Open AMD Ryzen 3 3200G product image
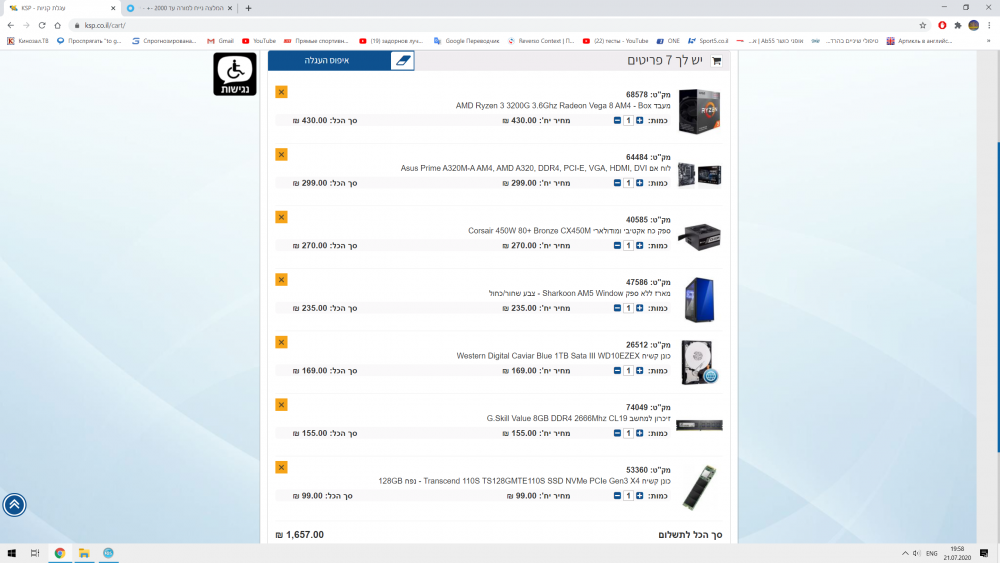 coord(700,112)
